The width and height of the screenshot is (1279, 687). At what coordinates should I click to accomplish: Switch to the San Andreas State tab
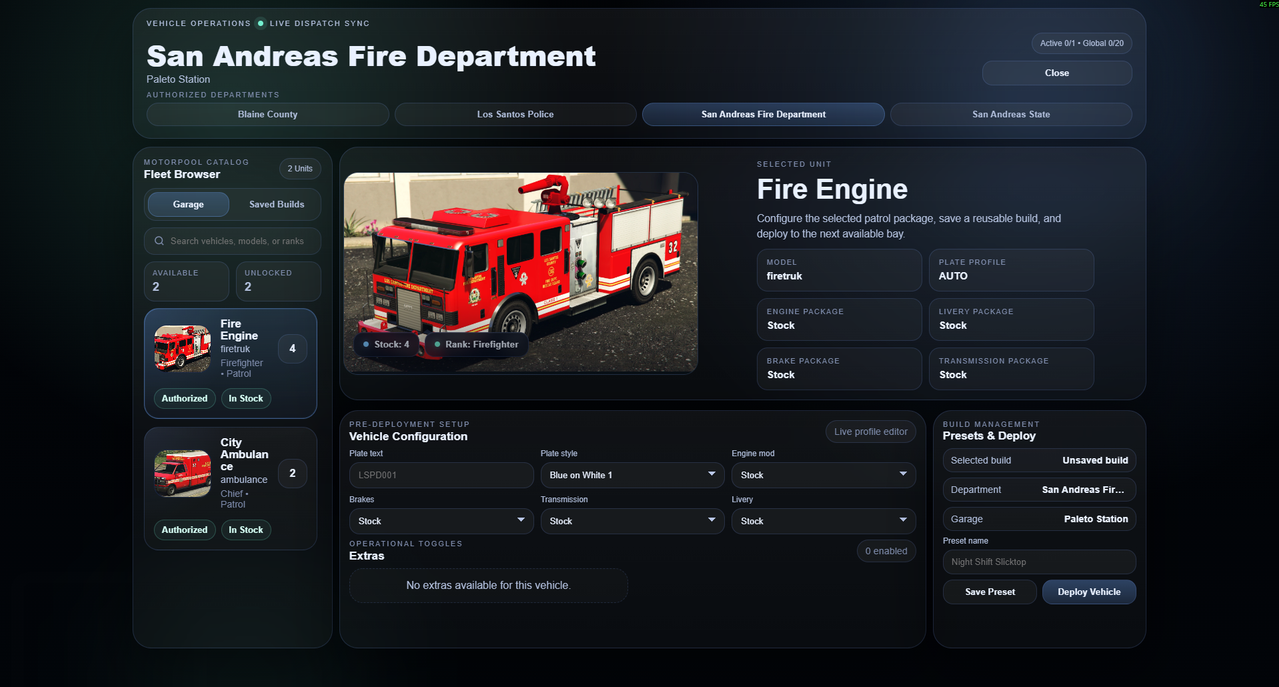click(1011, 114)
